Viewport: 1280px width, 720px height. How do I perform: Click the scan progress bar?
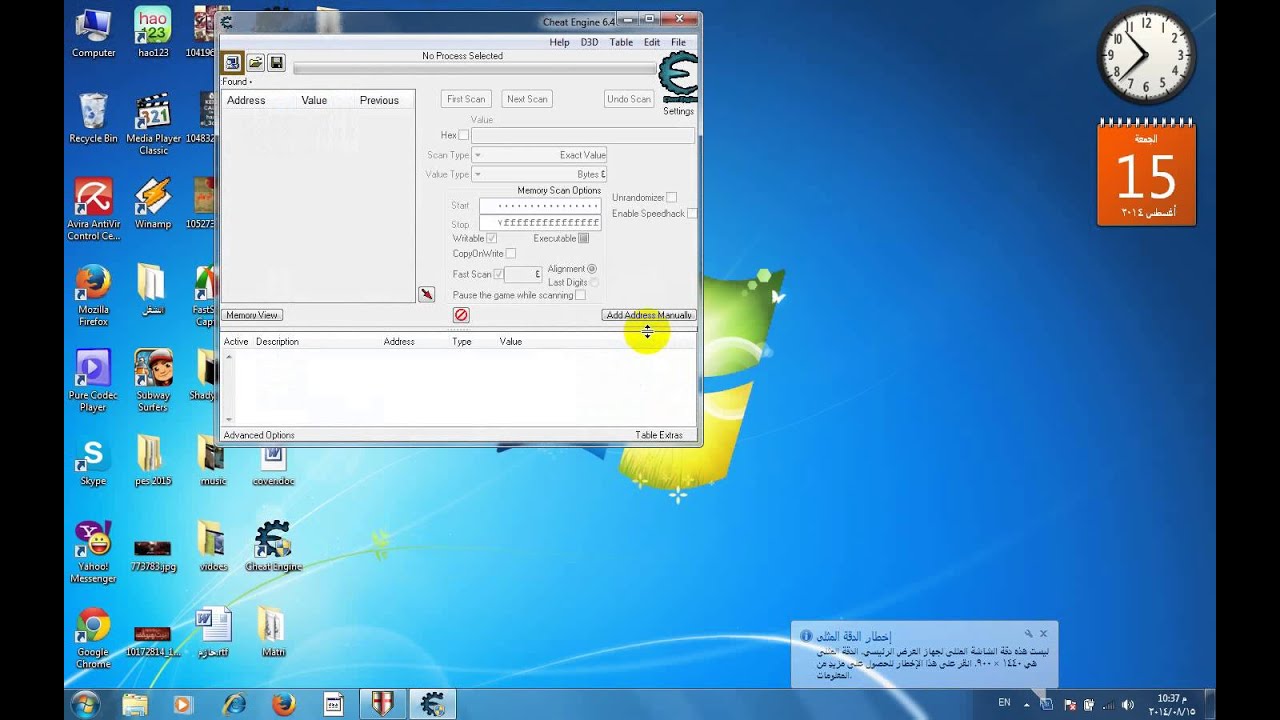[475, 69]
